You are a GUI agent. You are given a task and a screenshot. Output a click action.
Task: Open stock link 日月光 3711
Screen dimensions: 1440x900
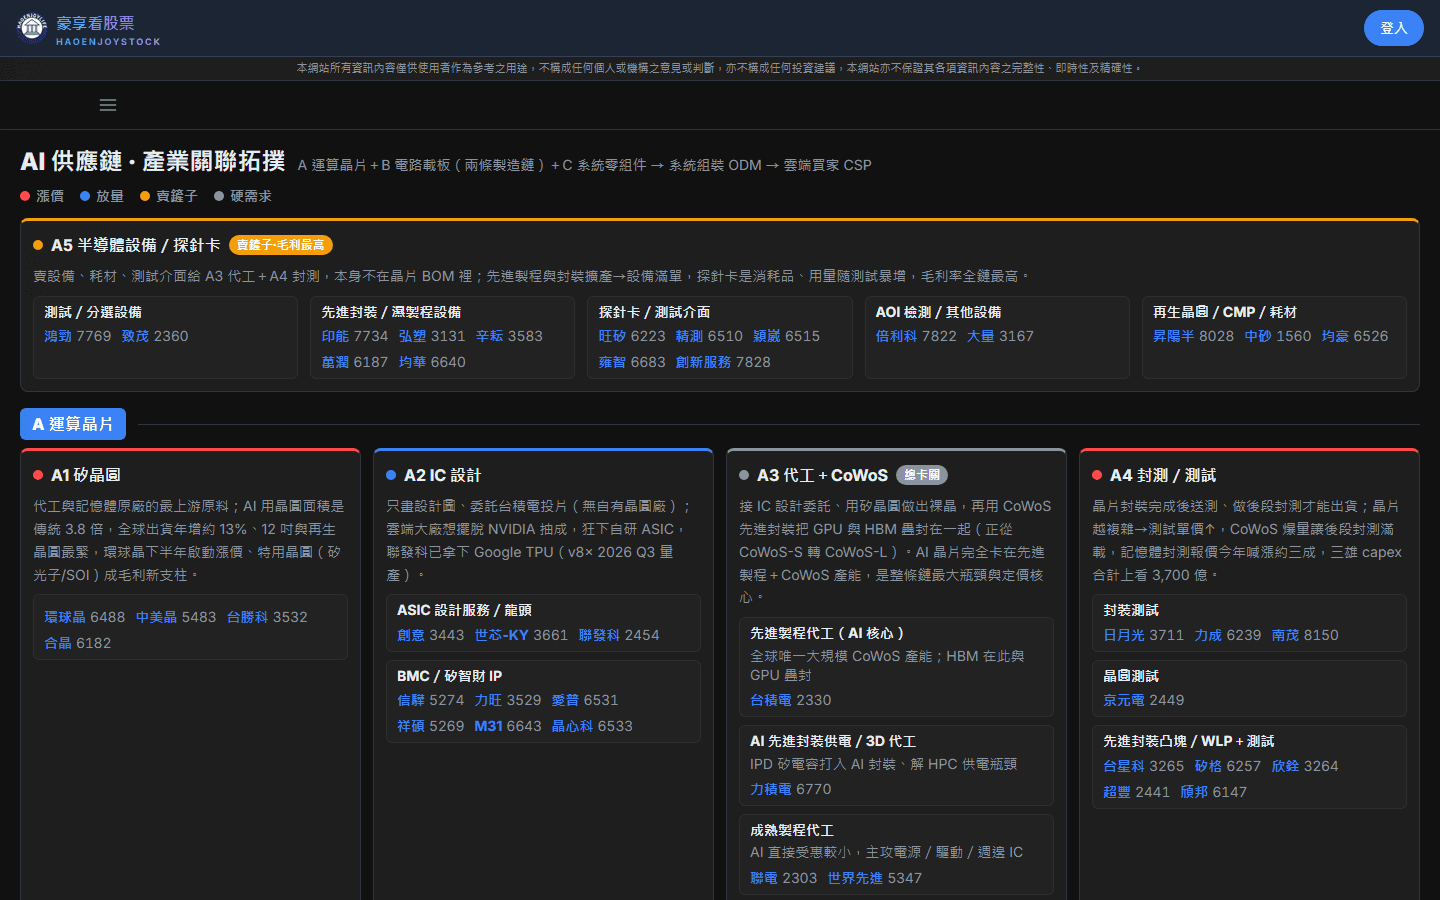pos(1144,635)
